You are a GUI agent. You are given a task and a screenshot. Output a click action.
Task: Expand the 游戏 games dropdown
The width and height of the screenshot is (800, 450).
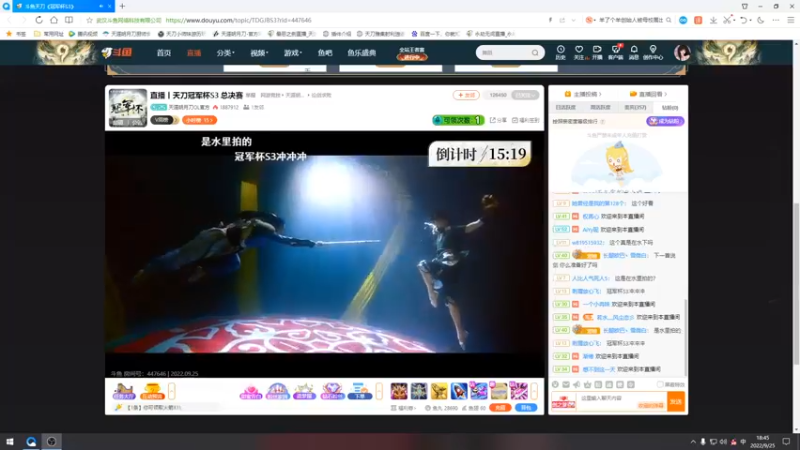tap(293, 53)
